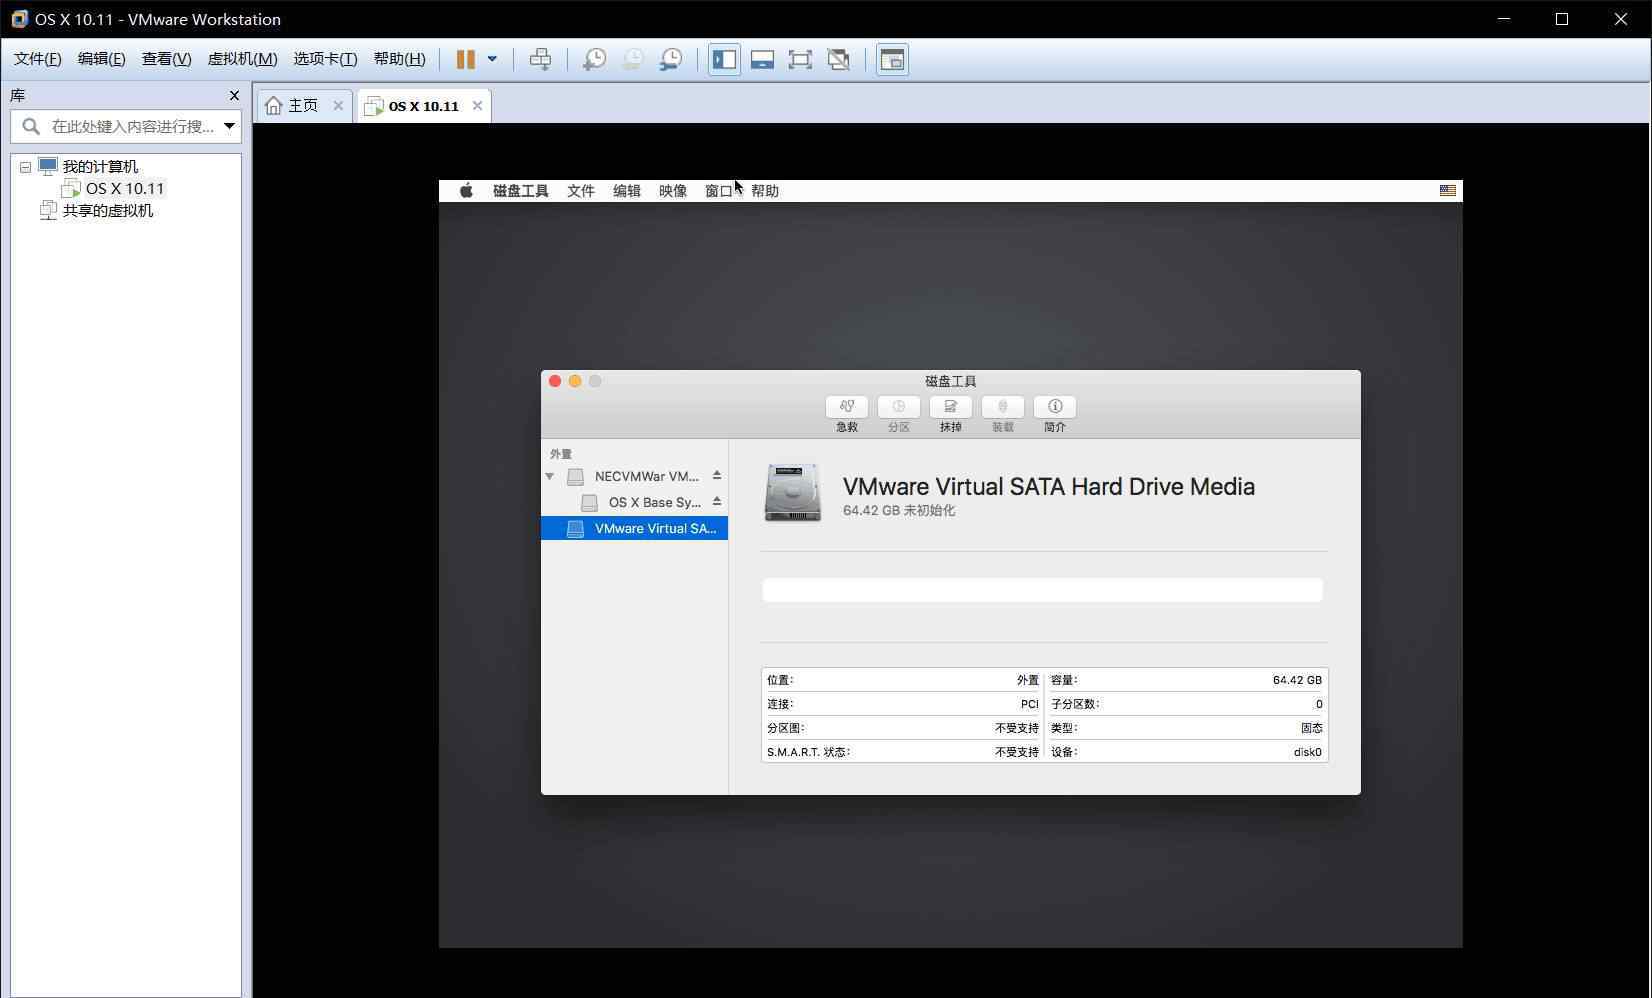The height and width of the screenshot is (998, 1652).
Task: Click the VMware Virtual SATA Hard Drive Media title
Action: tap(1049, 487)
